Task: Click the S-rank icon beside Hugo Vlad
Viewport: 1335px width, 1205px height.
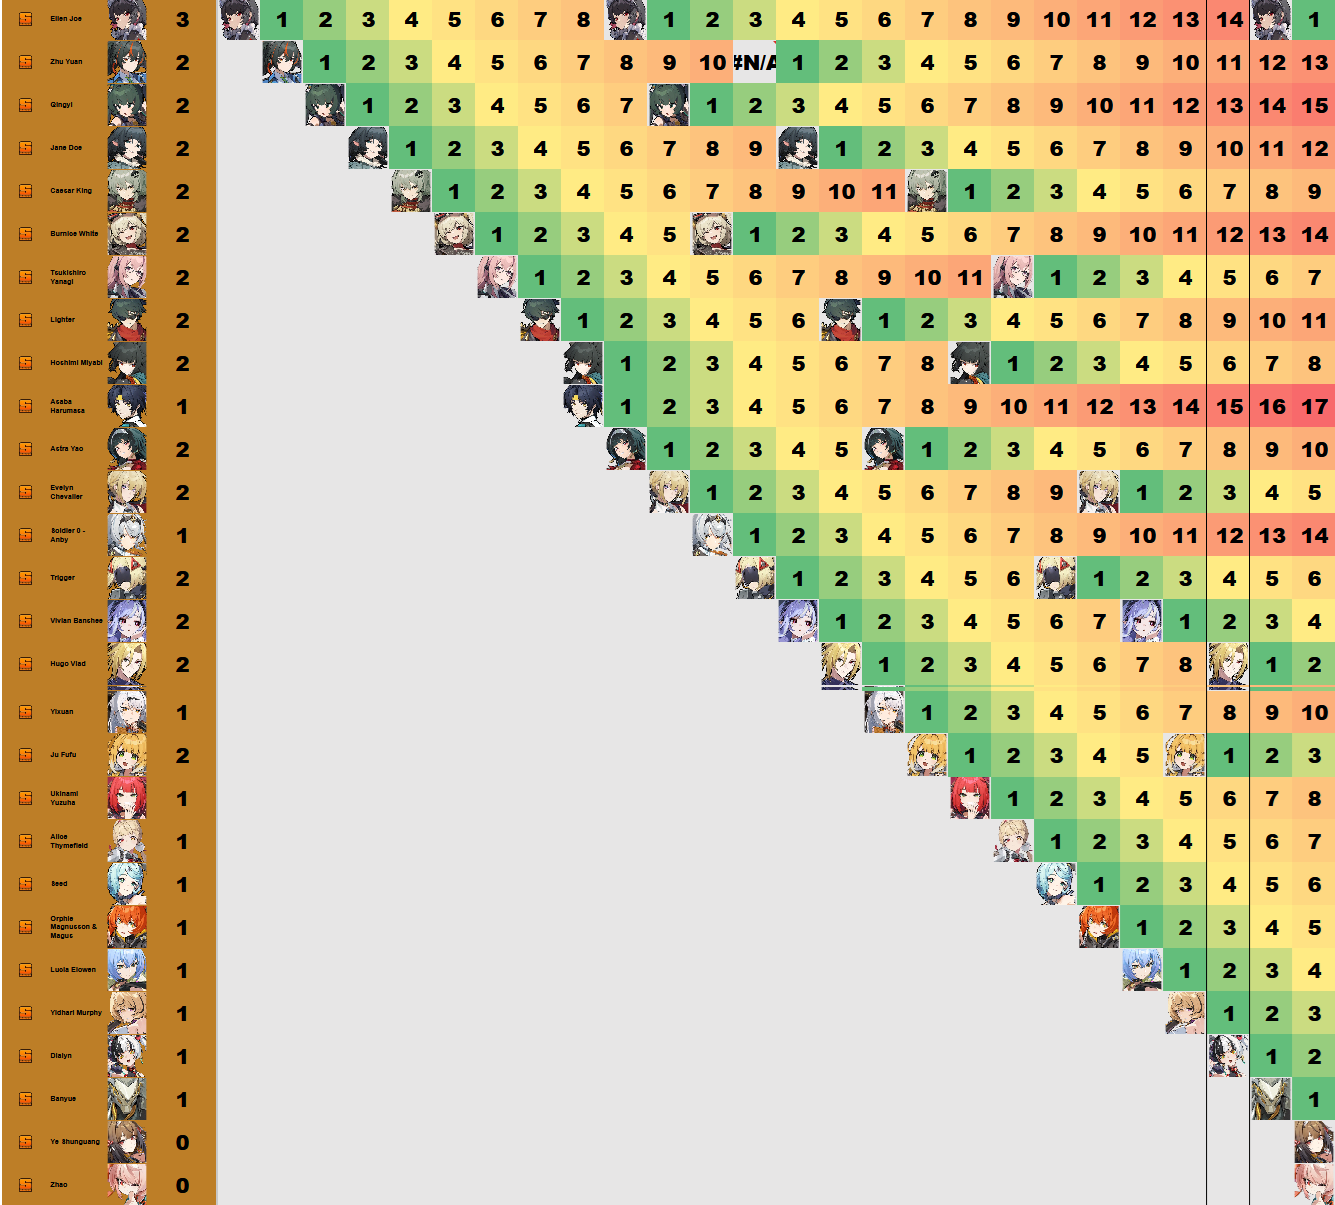Action: coord(26,664)
